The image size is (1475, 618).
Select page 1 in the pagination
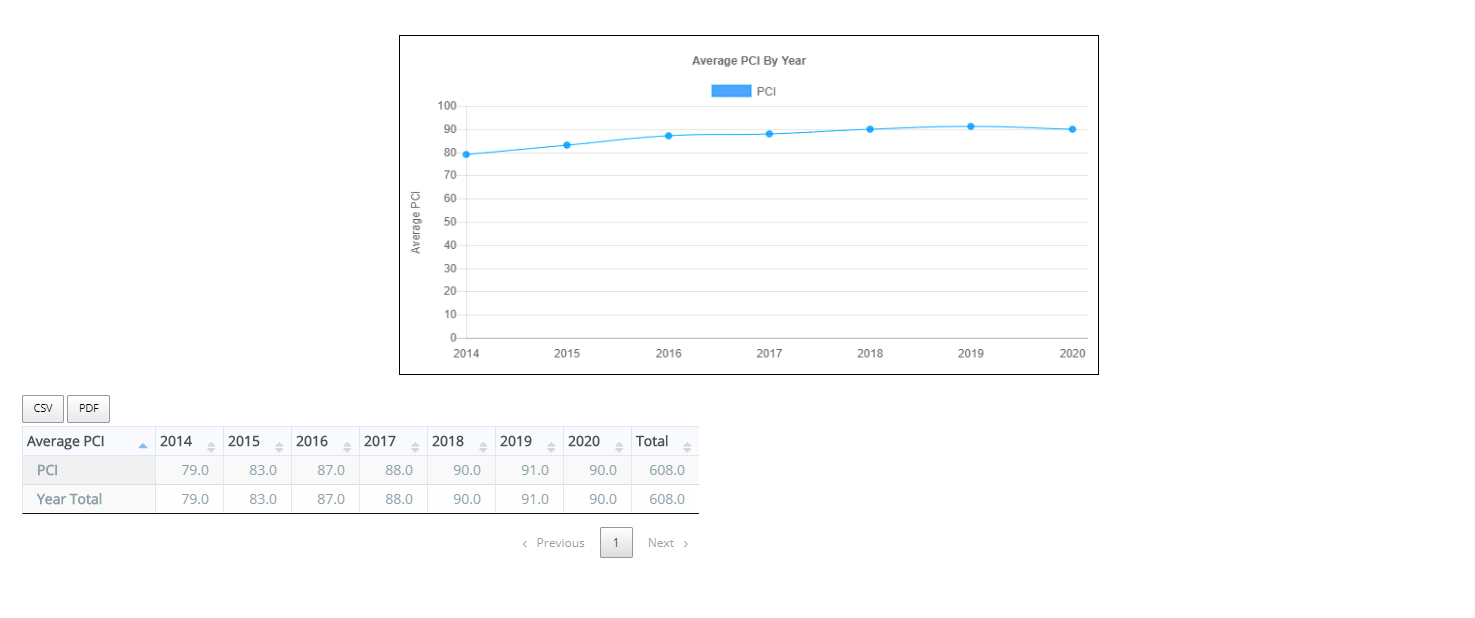coord(616,543)
